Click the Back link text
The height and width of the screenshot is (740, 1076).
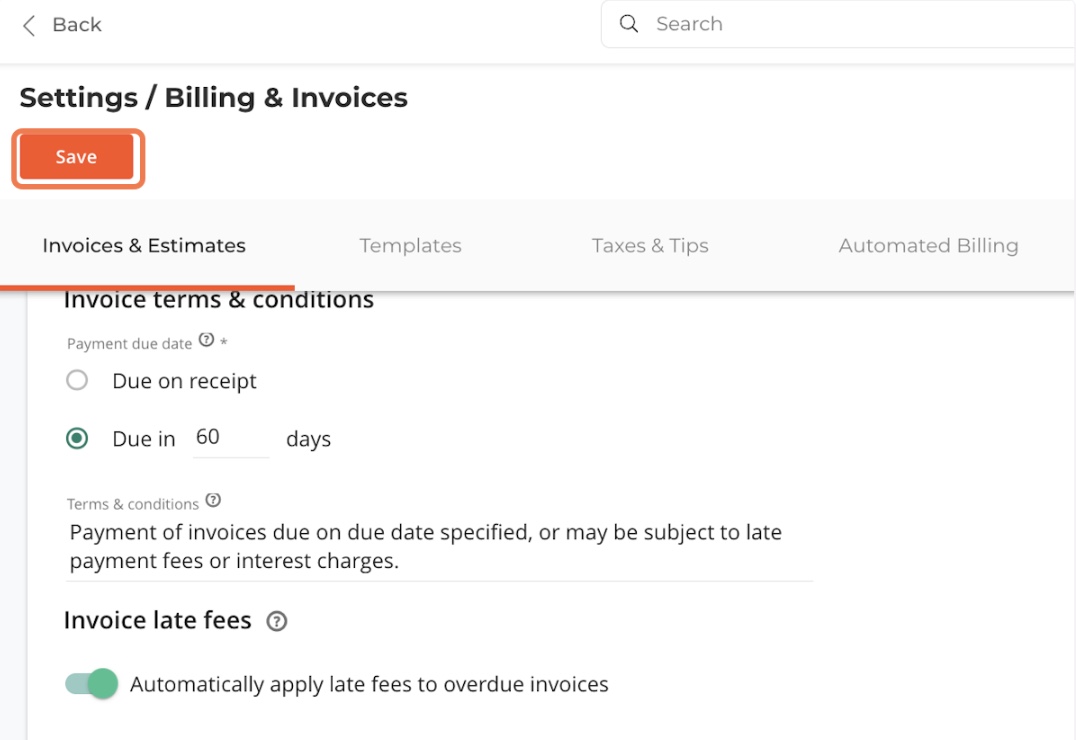pos(77,25)
